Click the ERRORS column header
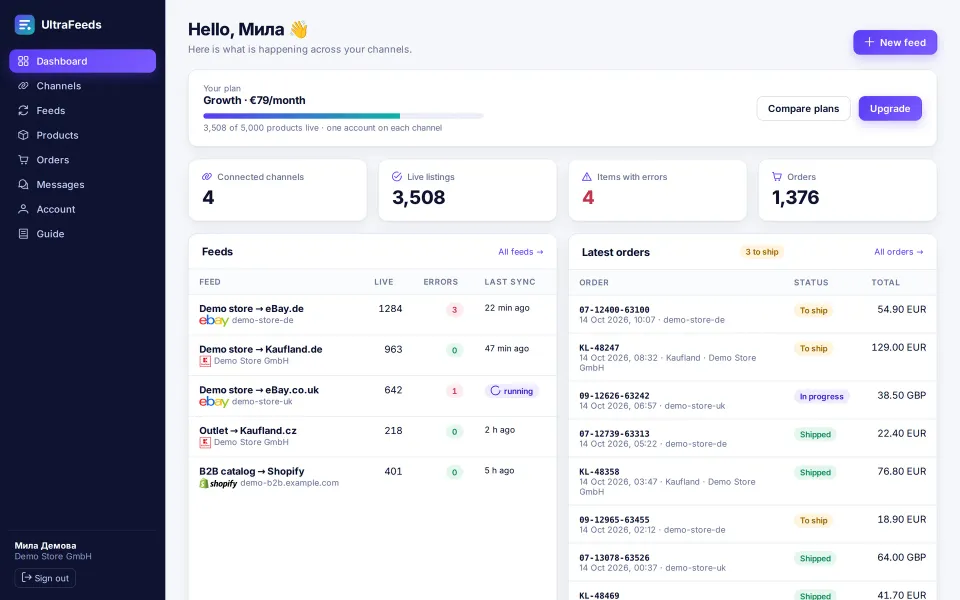Viewport: 960px width, 600px height. (440, 282)
